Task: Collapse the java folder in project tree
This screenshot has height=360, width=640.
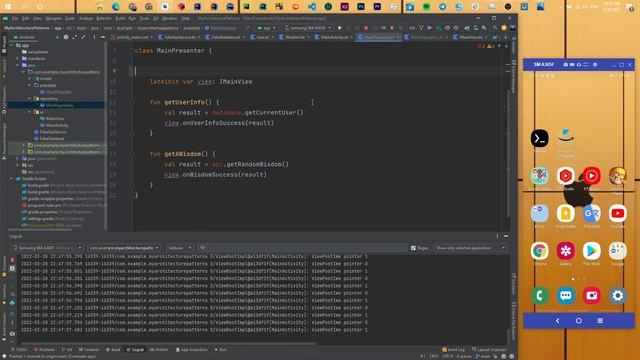Action: (x=18, y=65)
